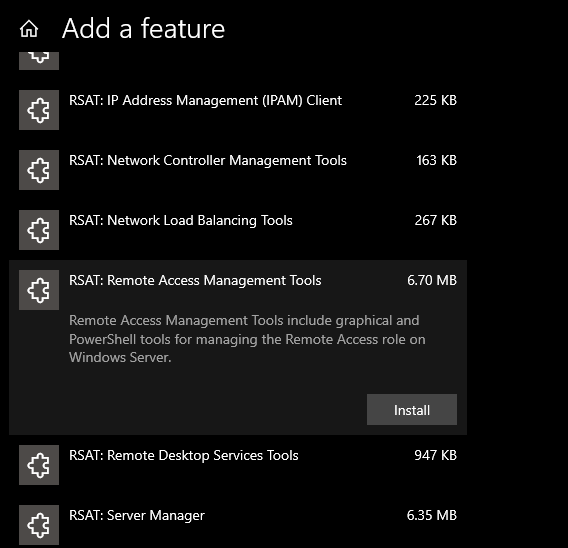The image size is (568, 548).
Task: Click the Server Manager puzzle icon
Action: pyautogui.click(x=39, y=525)
